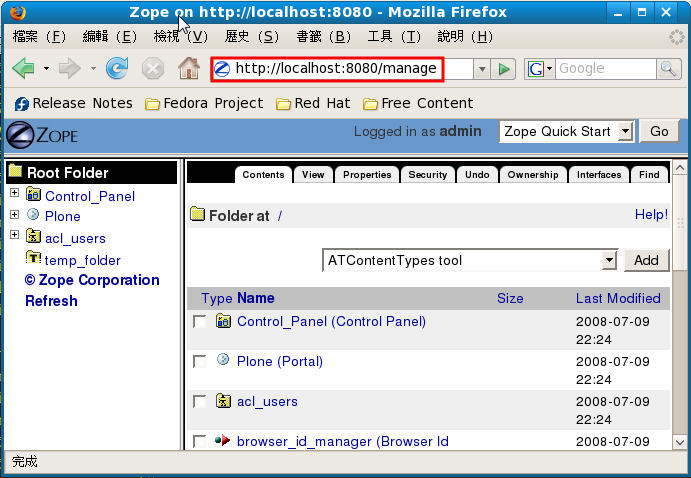Image resolution: width=691 pixels, height=478 pixels.
Task: Click the folder icon beside Folder at
Action: click(197, 214)
